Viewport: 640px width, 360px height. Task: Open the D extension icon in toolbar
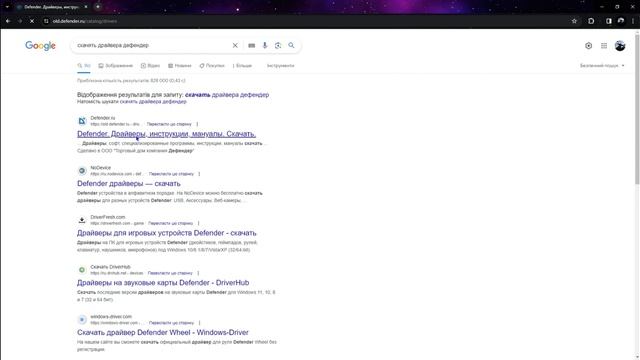pyautogui.click(x=591, y=21)
